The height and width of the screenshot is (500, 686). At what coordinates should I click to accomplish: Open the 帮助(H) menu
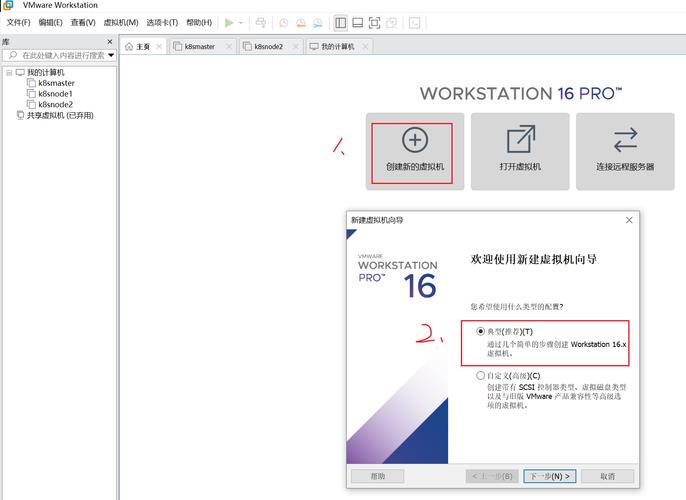click(199, 22)
